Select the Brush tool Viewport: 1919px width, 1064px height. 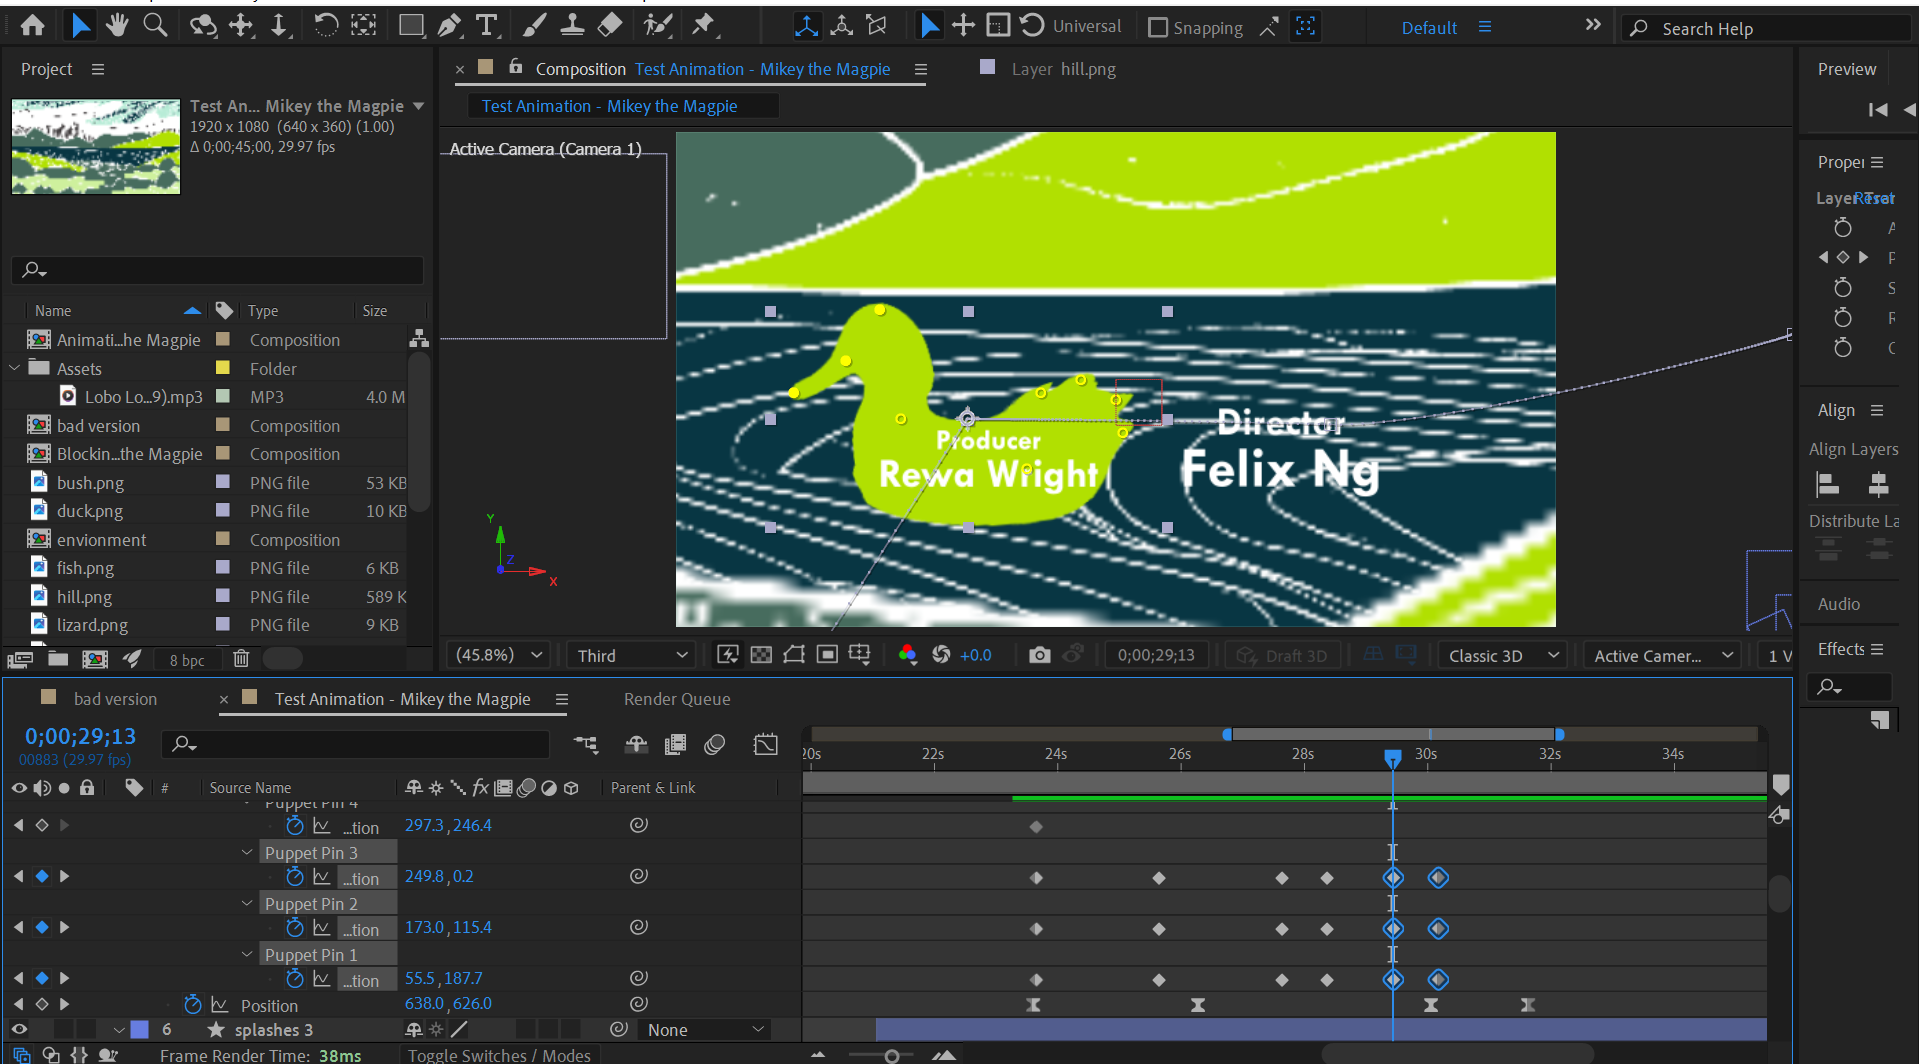(534, 26)
